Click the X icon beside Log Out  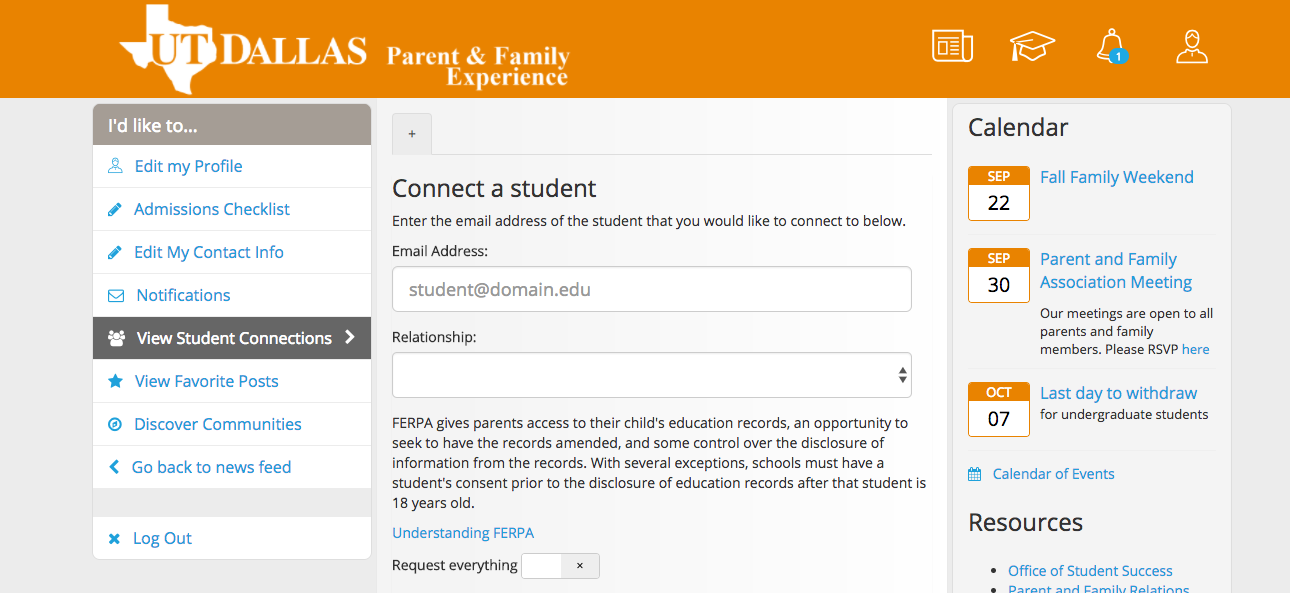114,538
